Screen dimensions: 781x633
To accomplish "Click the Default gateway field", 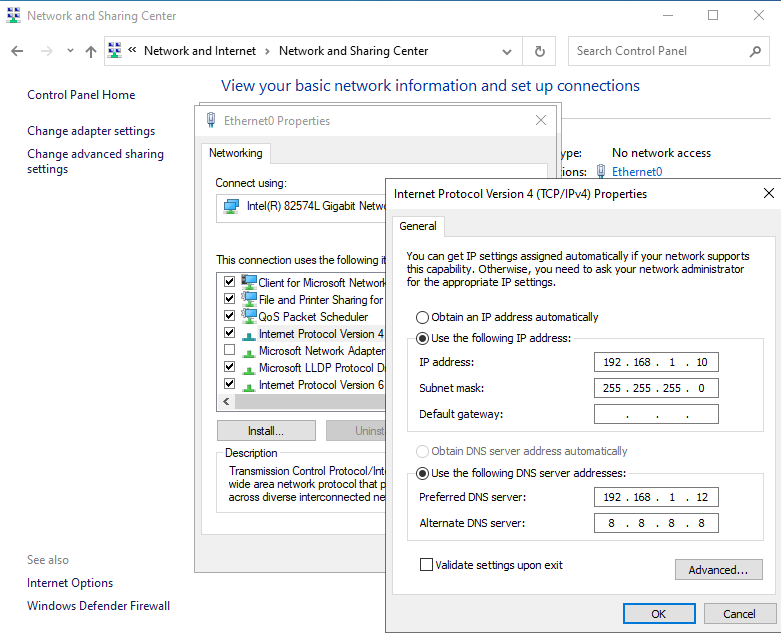I will click(656, 414).
